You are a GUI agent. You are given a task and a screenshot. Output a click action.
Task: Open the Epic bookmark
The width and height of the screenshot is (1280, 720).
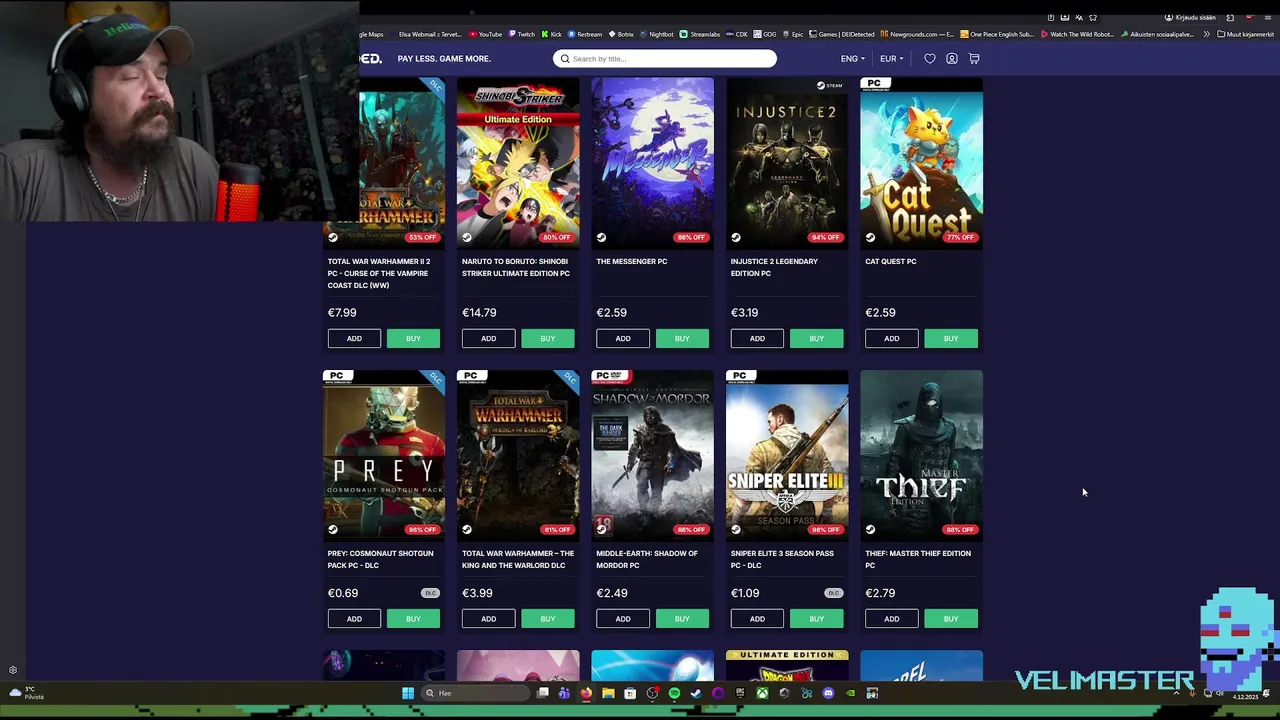[792, 34]
